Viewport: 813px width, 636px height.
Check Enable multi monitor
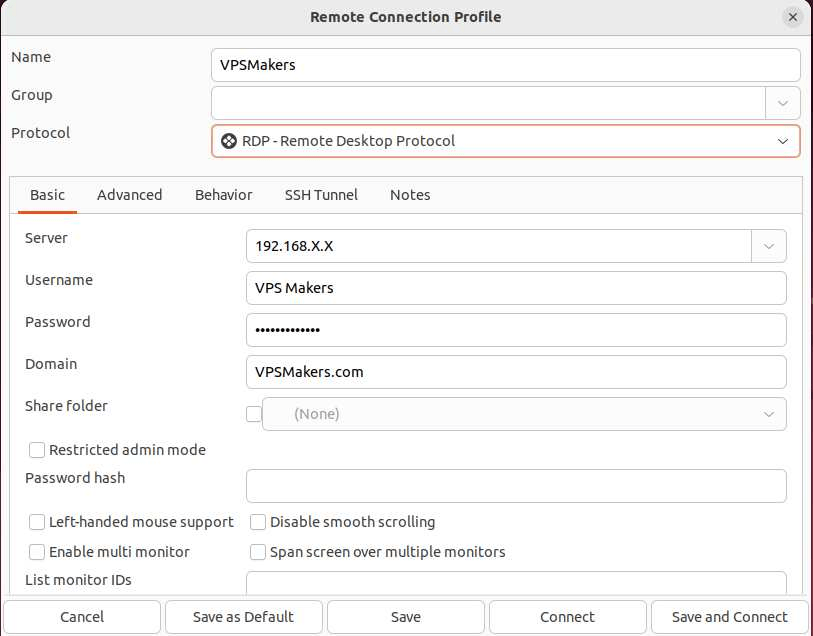pos(37,552)
